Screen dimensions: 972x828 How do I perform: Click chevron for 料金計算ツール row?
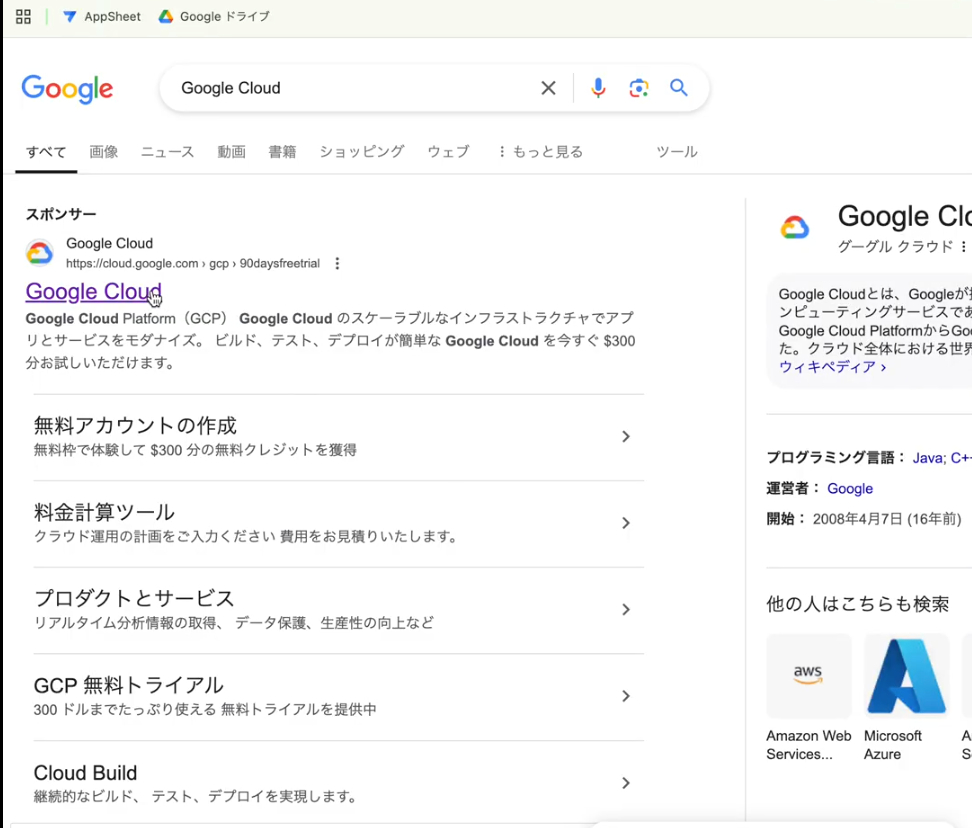626,523
